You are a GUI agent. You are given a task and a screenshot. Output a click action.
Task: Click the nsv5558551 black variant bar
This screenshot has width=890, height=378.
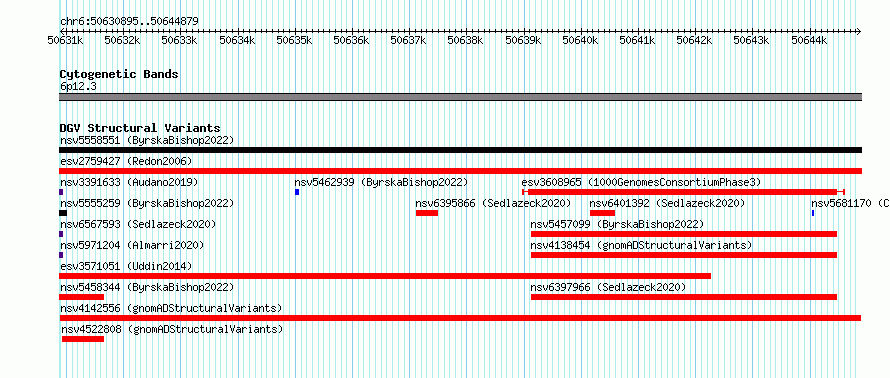tap(460, 150)
